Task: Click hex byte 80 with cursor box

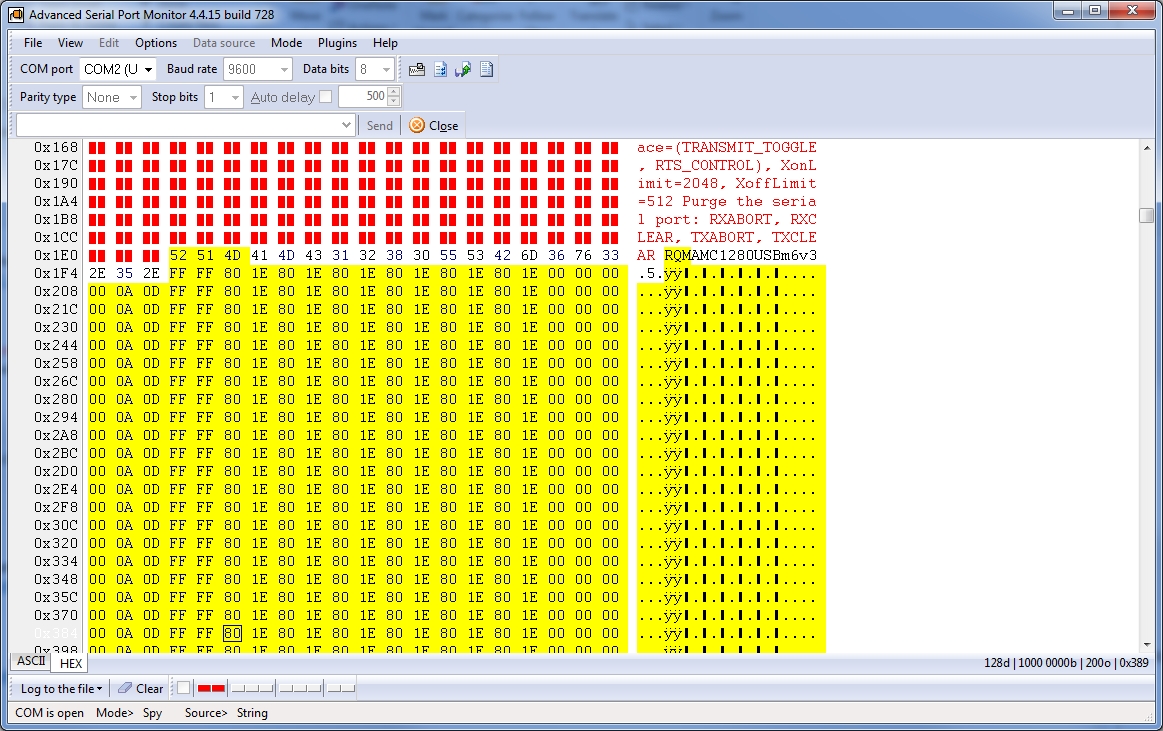Action: [232, 633]
